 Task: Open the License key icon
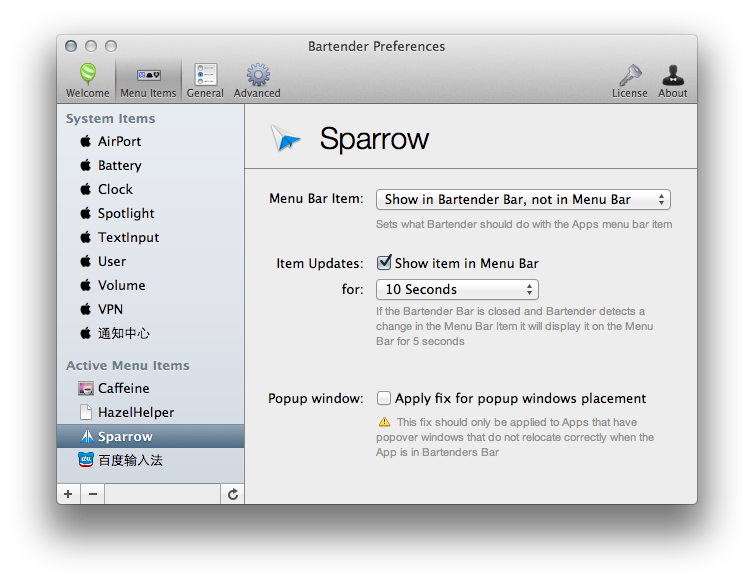pos(629,75)
